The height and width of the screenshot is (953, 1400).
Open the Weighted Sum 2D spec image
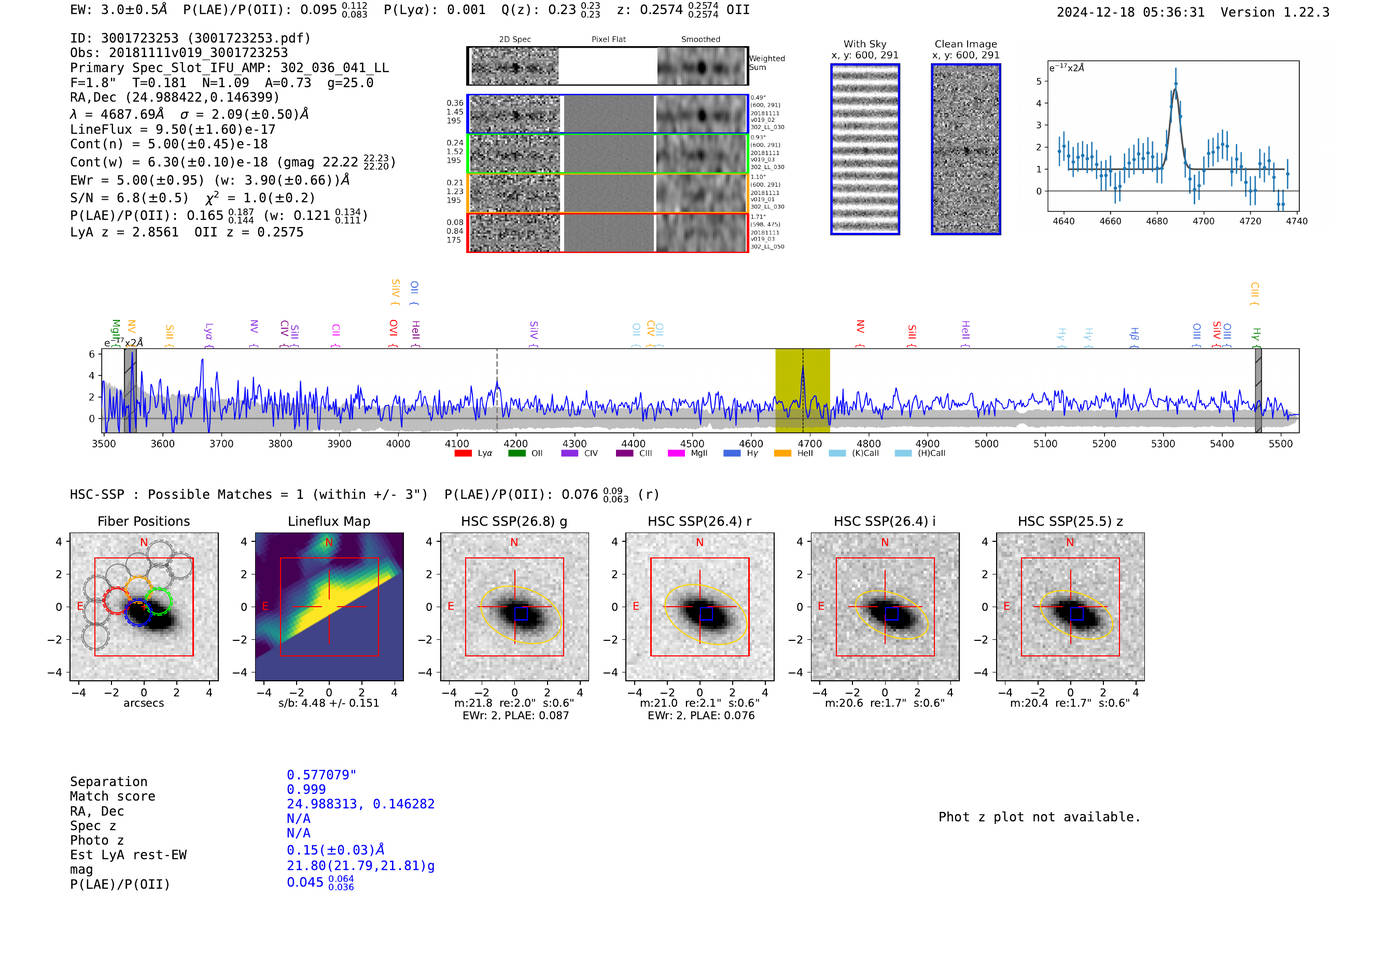(x=515, y=67)
